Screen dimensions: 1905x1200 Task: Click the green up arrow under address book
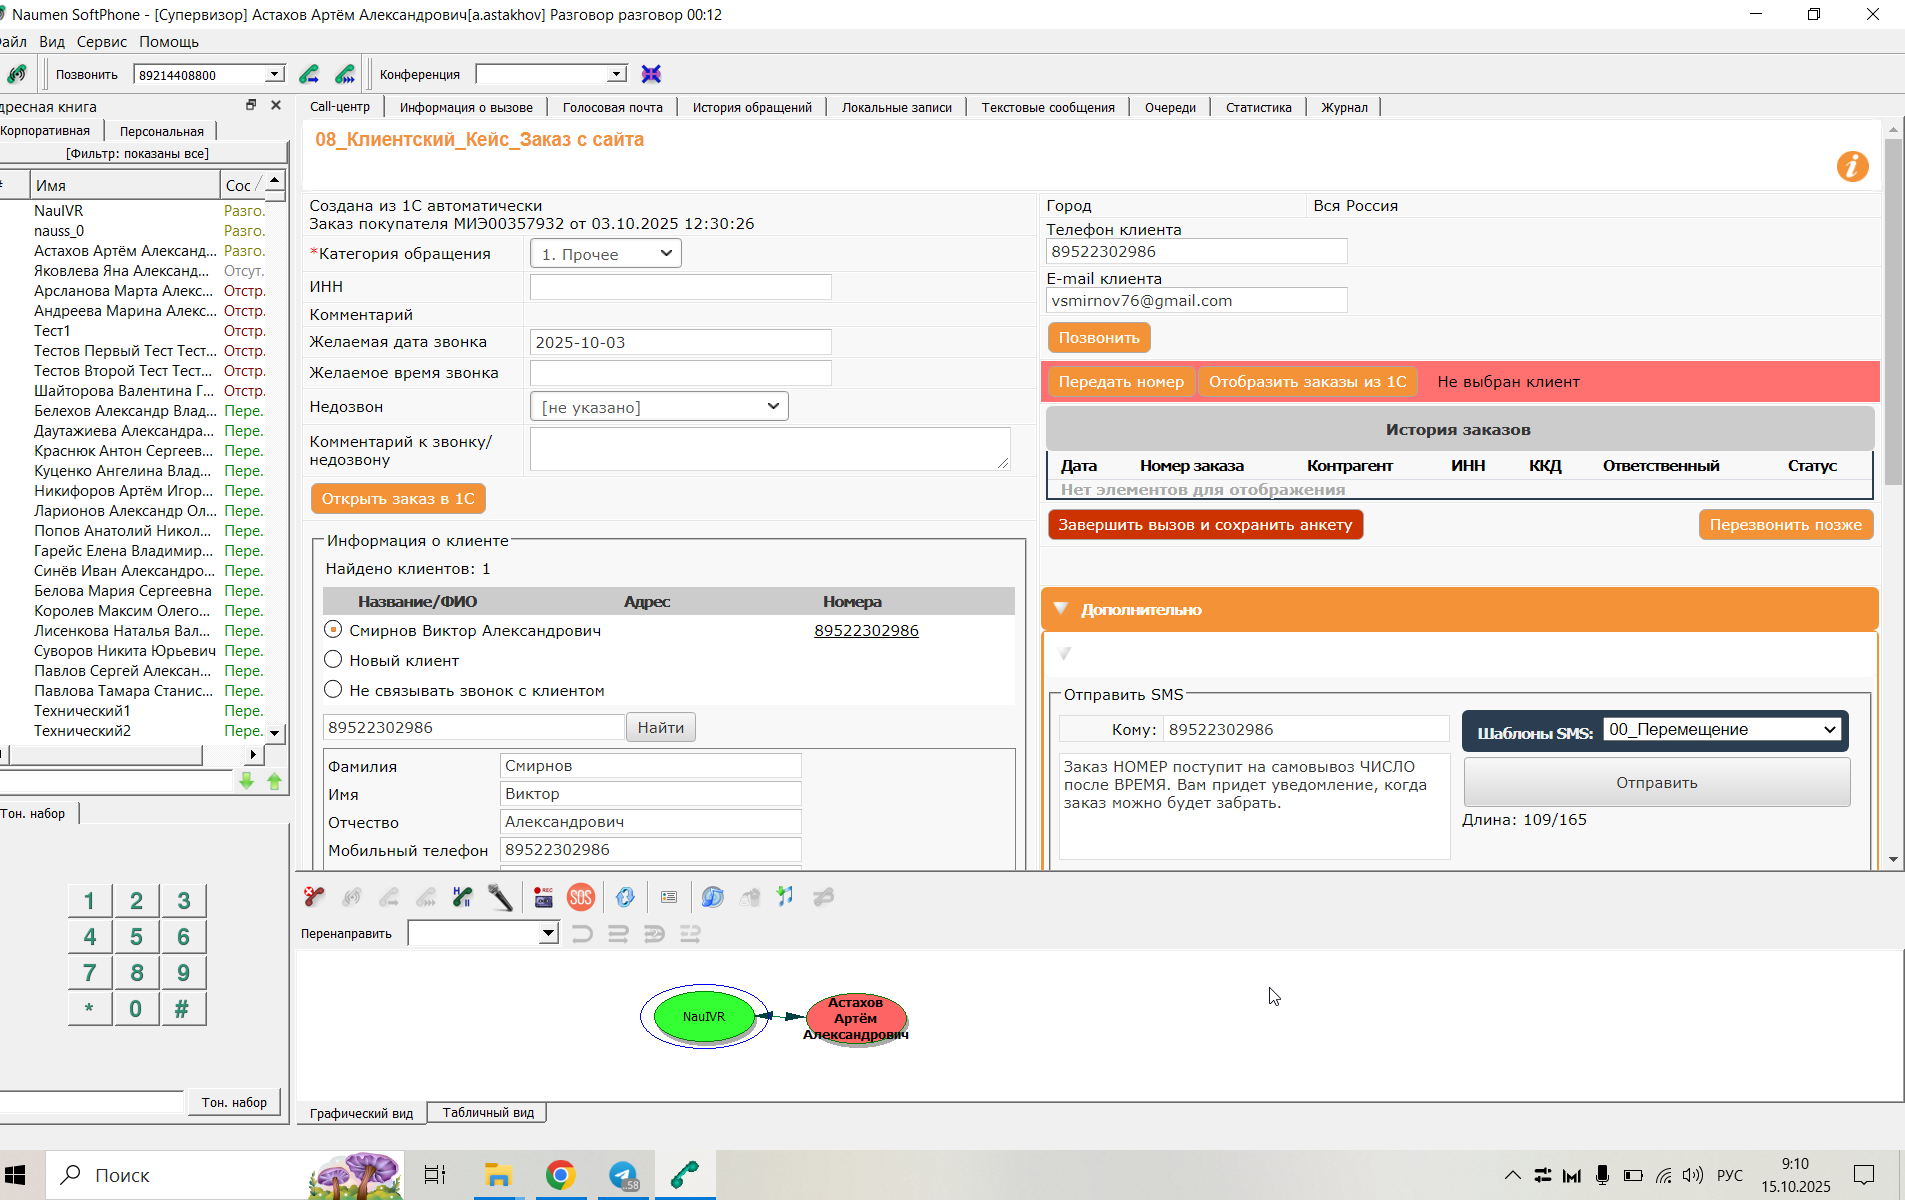[x=274, y=781]
